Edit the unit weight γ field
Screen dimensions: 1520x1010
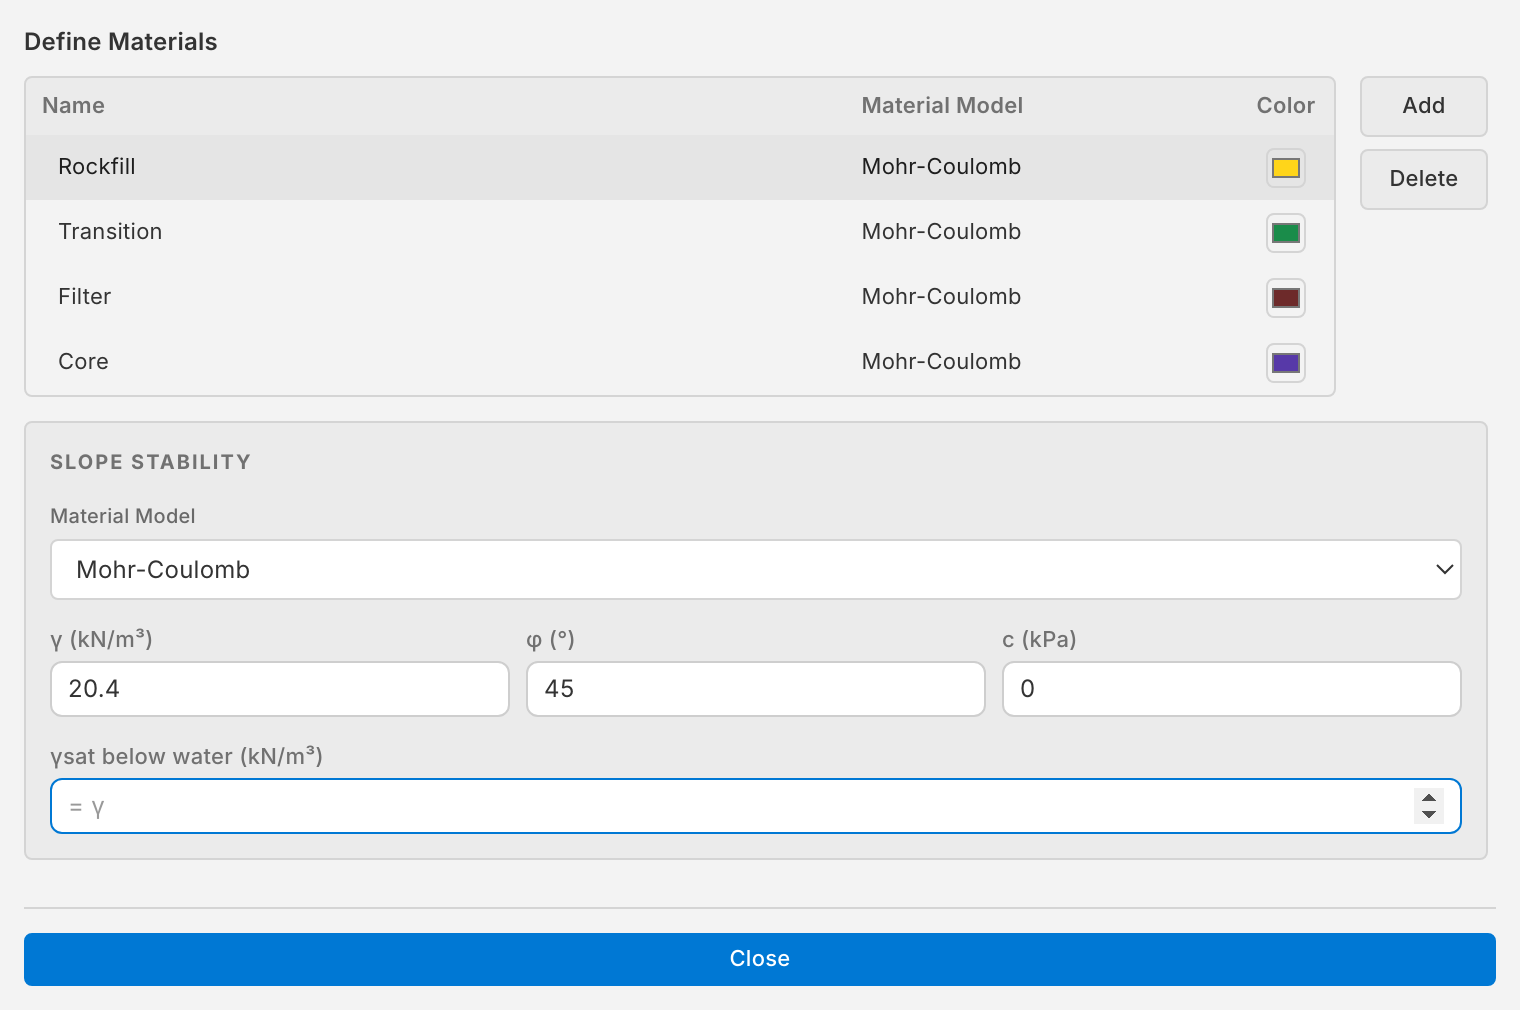coord(280,689)
